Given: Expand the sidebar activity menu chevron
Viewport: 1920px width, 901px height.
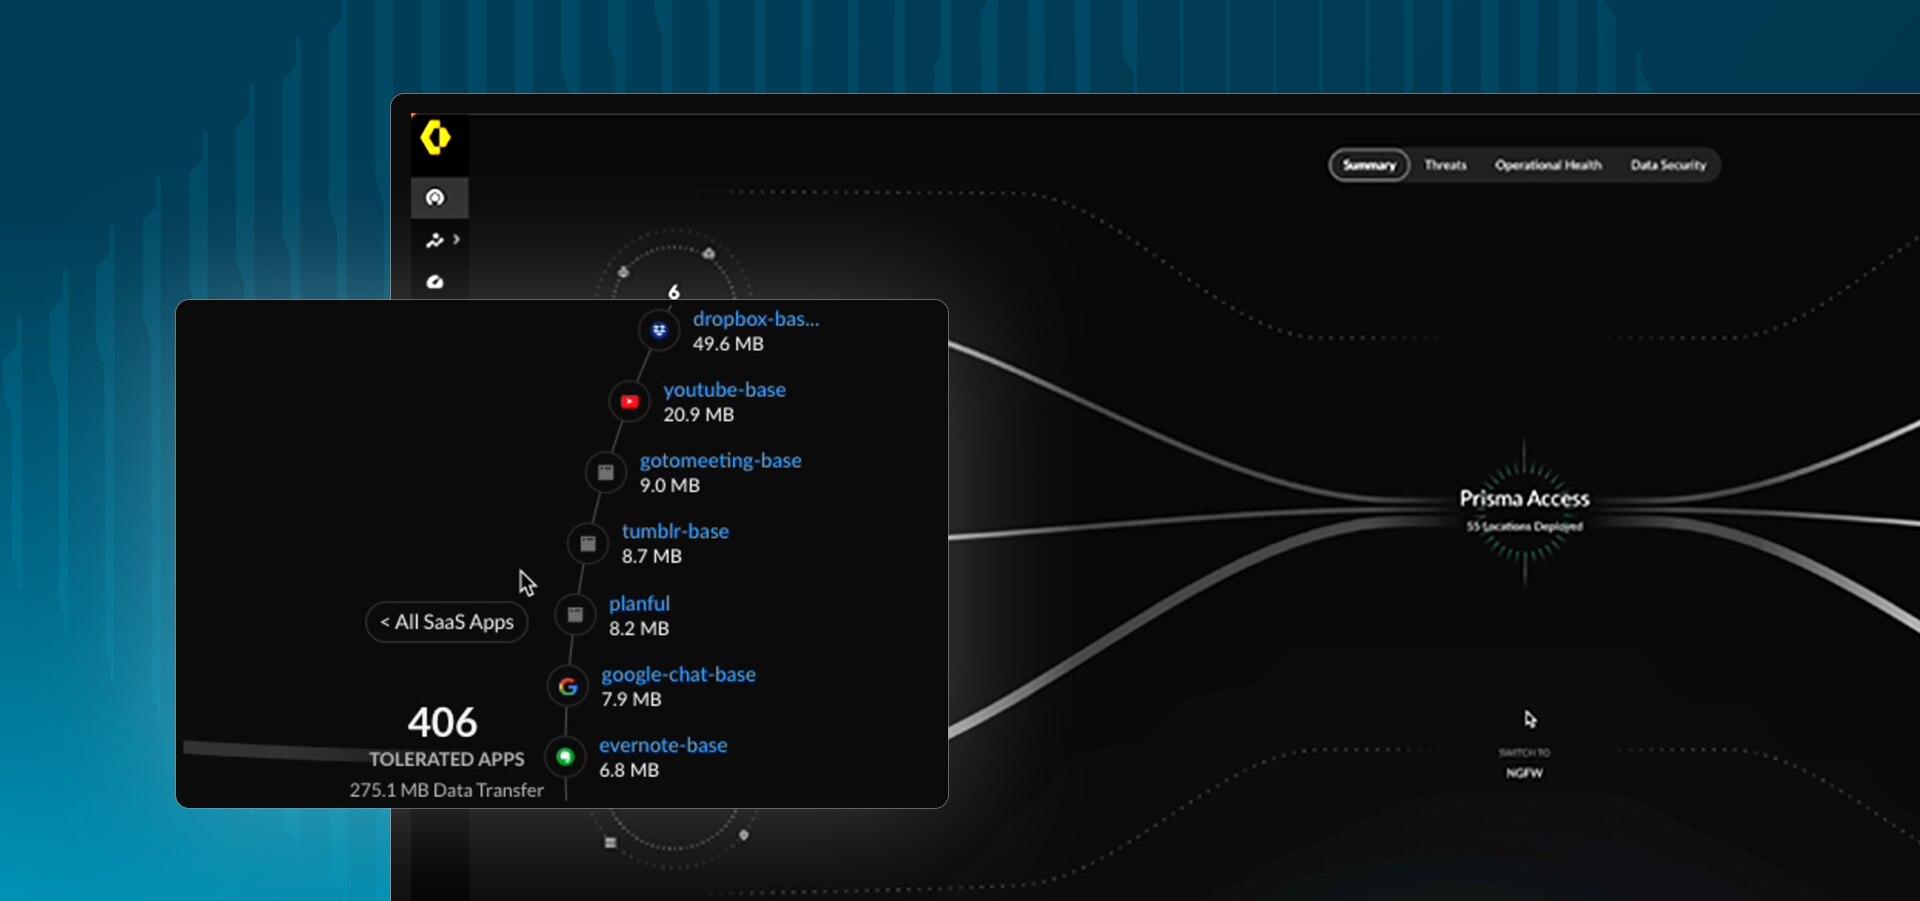Looking at the screenshot, I should [x=456, y=240].
